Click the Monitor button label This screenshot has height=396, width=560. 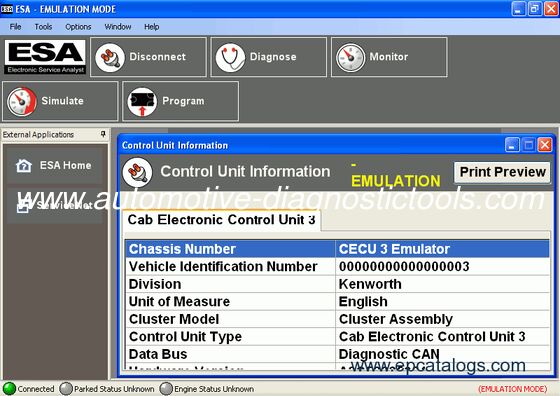click(389, 57)
